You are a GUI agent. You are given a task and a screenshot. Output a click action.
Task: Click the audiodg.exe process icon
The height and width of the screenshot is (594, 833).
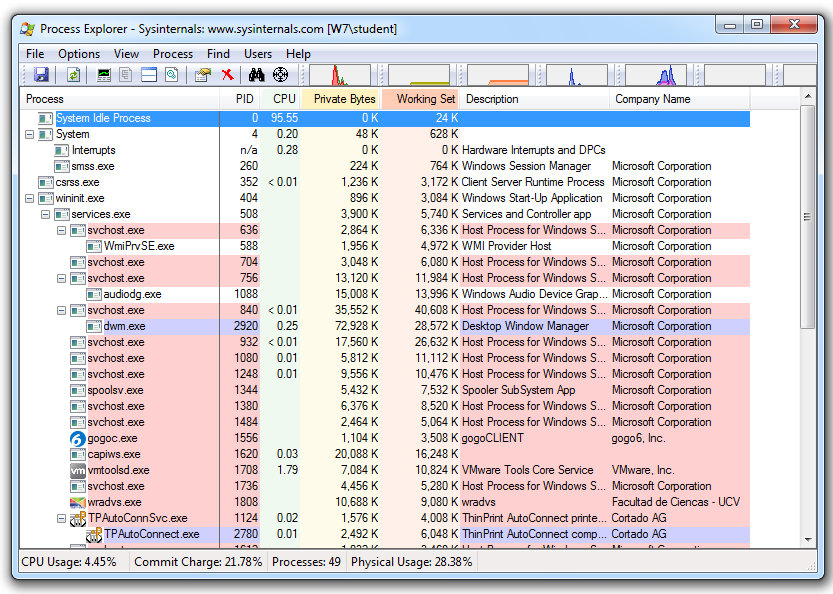coord(94,294)
